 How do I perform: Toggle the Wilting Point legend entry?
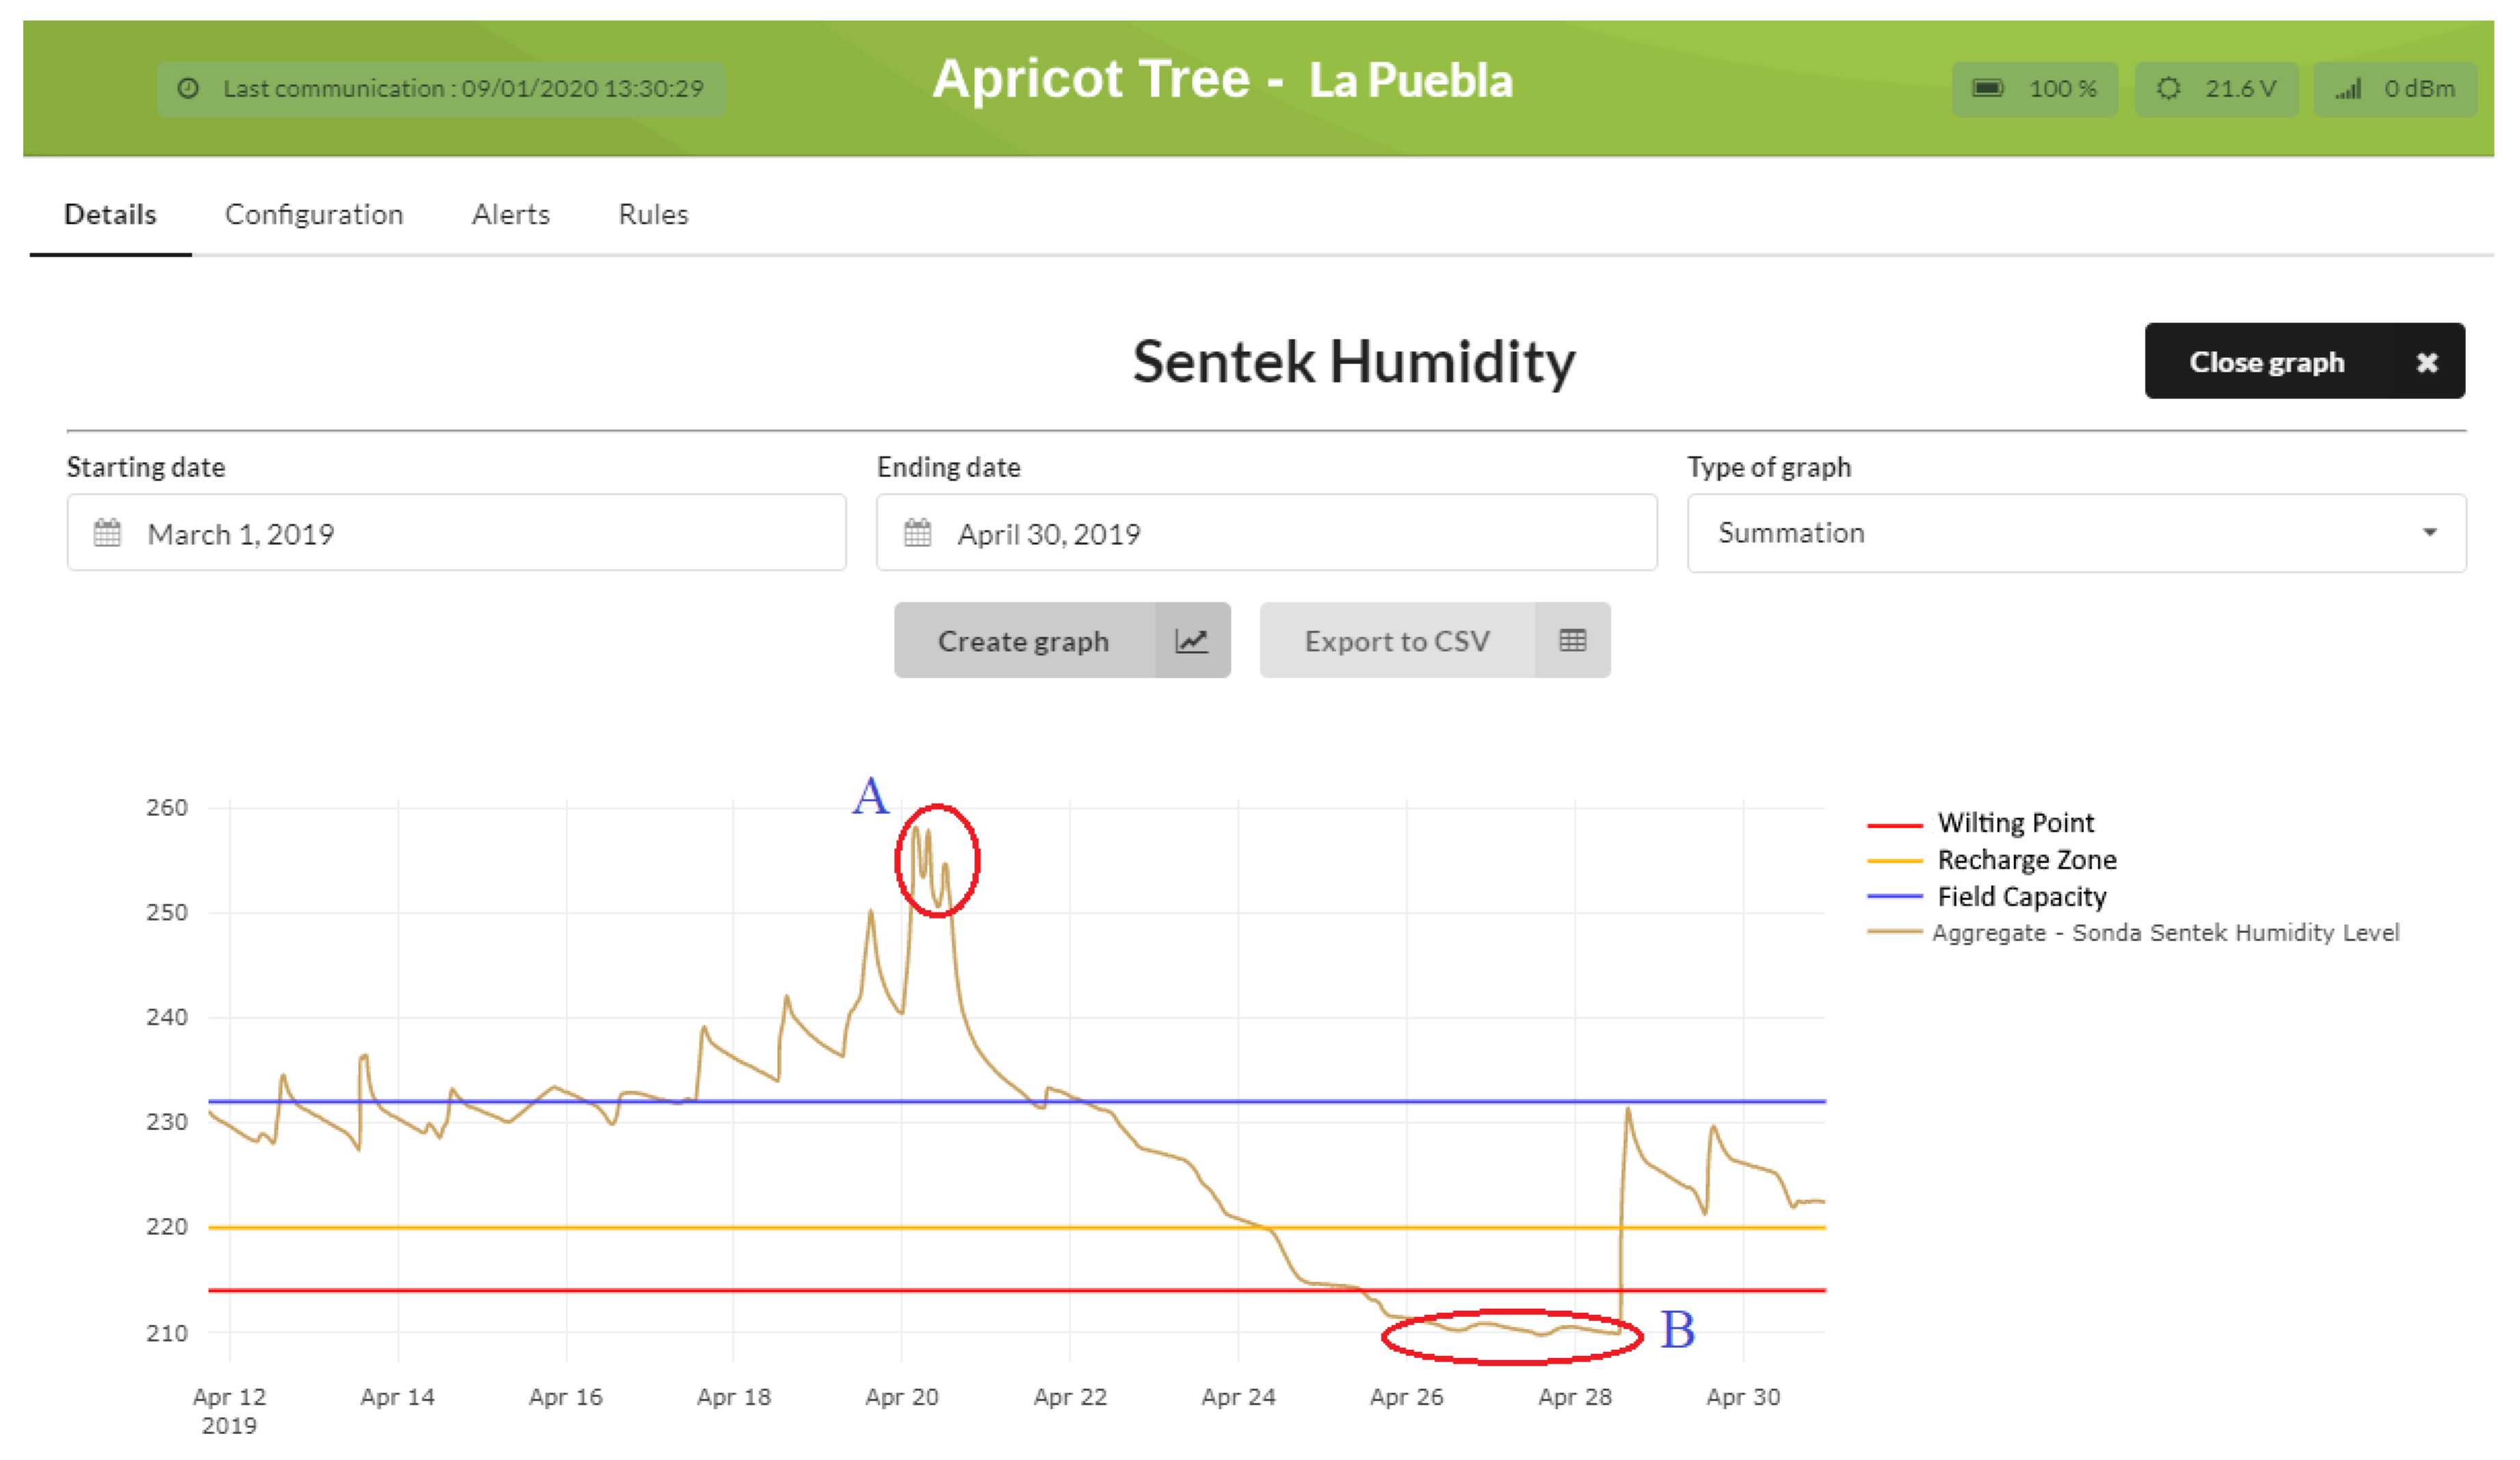1980,823
